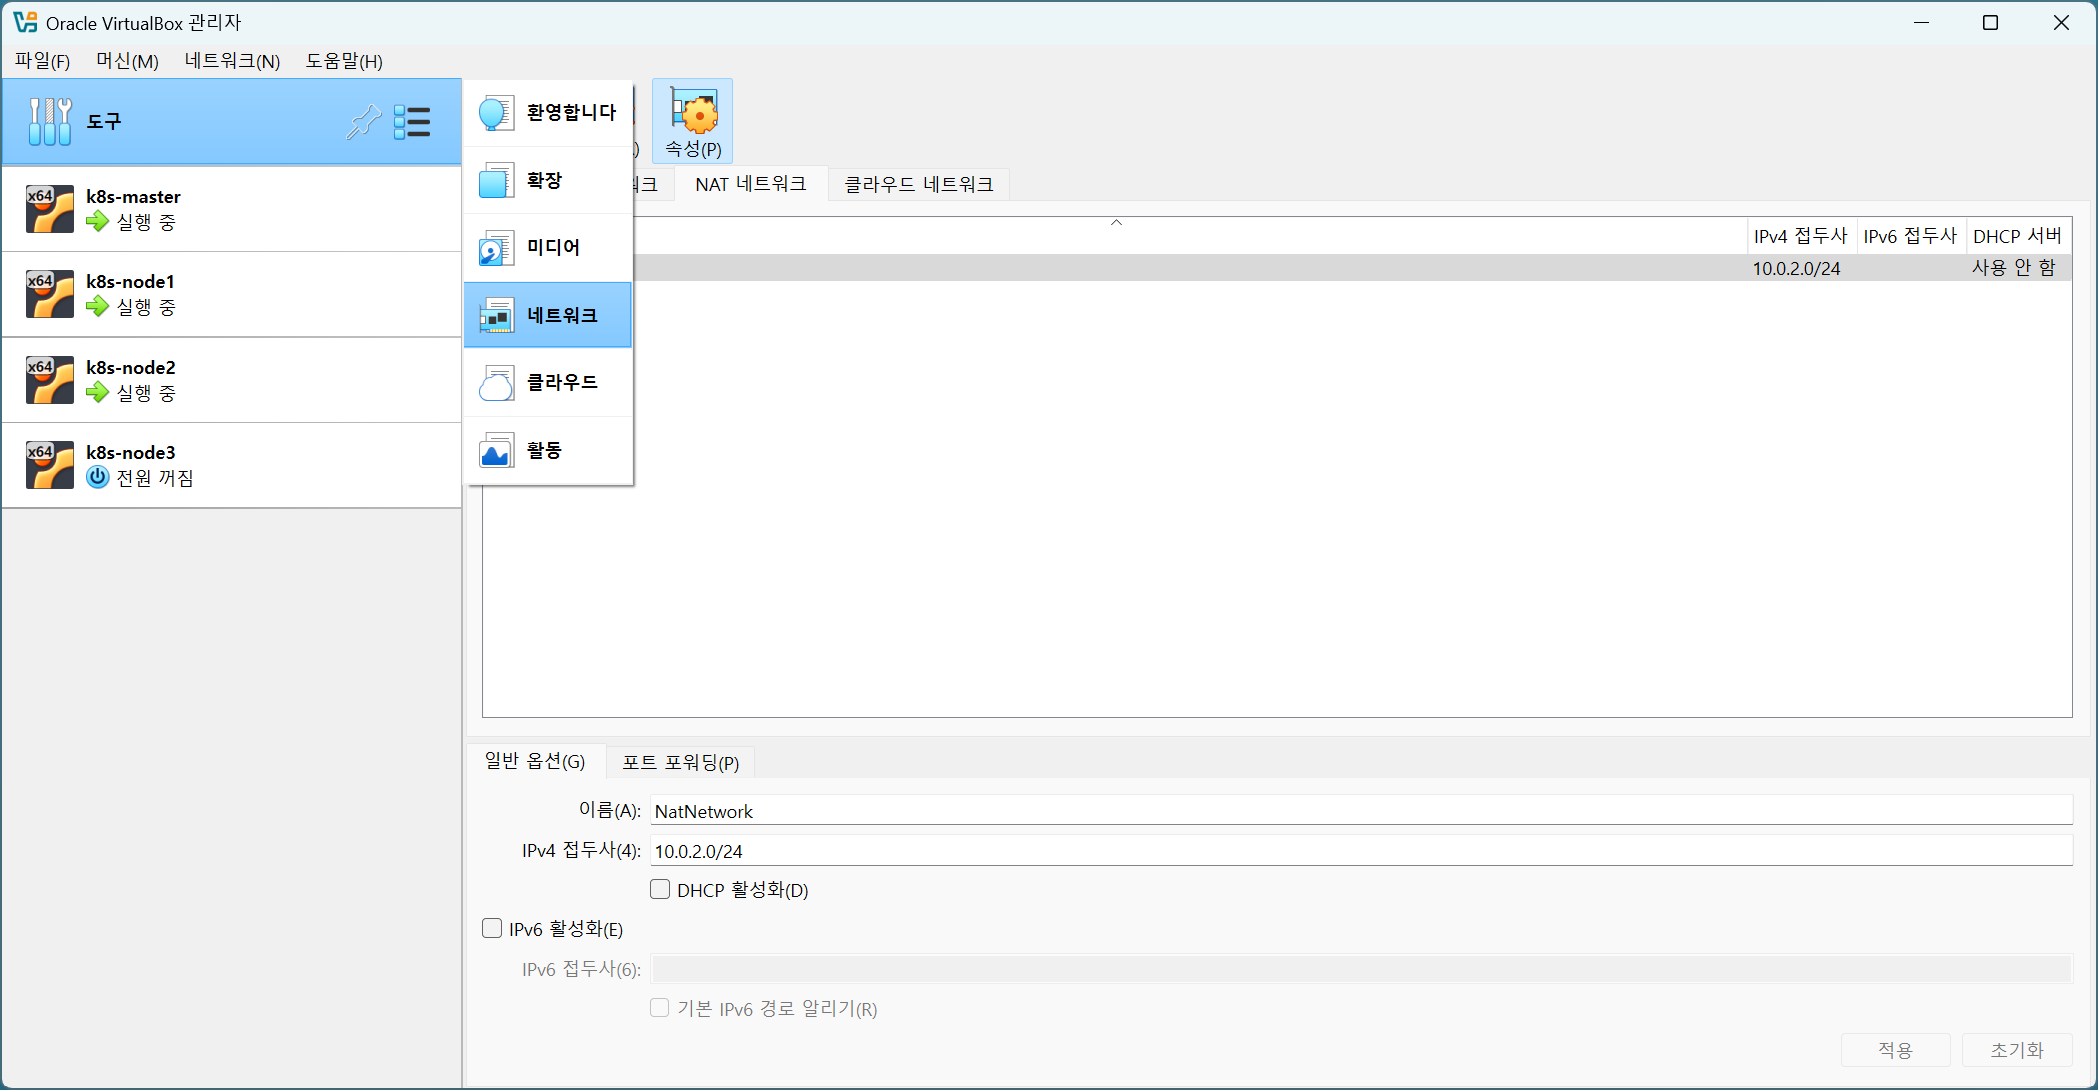
Task: Click the 도구 label in sidebar header
Action: pos(104,122)
